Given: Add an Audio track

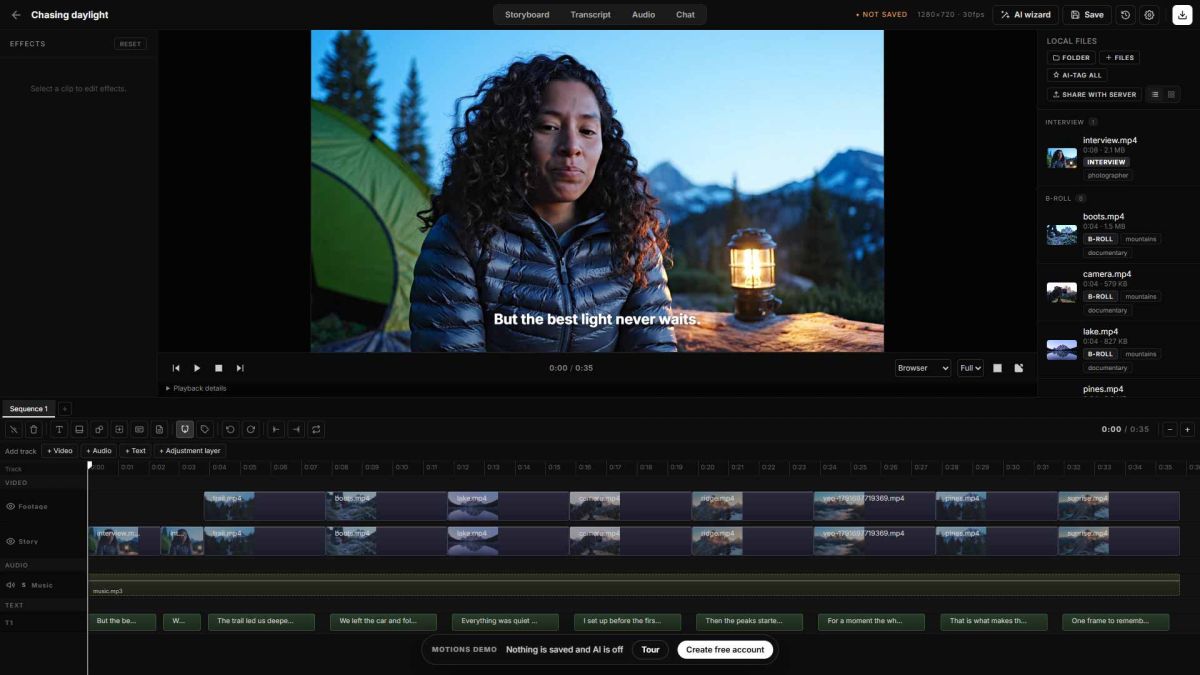Looking at the screenshot, I should pos(98,451).
